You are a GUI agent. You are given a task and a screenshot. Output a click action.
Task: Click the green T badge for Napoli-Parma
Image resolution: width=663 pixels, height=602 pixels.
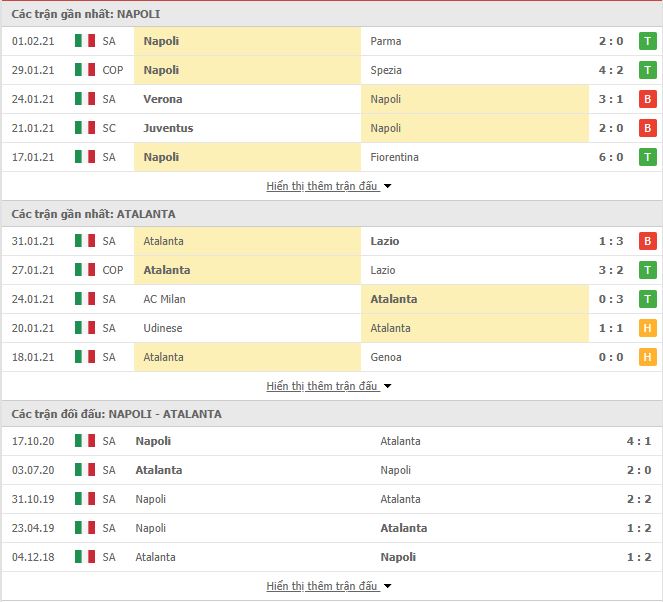(x=647, y=41)
